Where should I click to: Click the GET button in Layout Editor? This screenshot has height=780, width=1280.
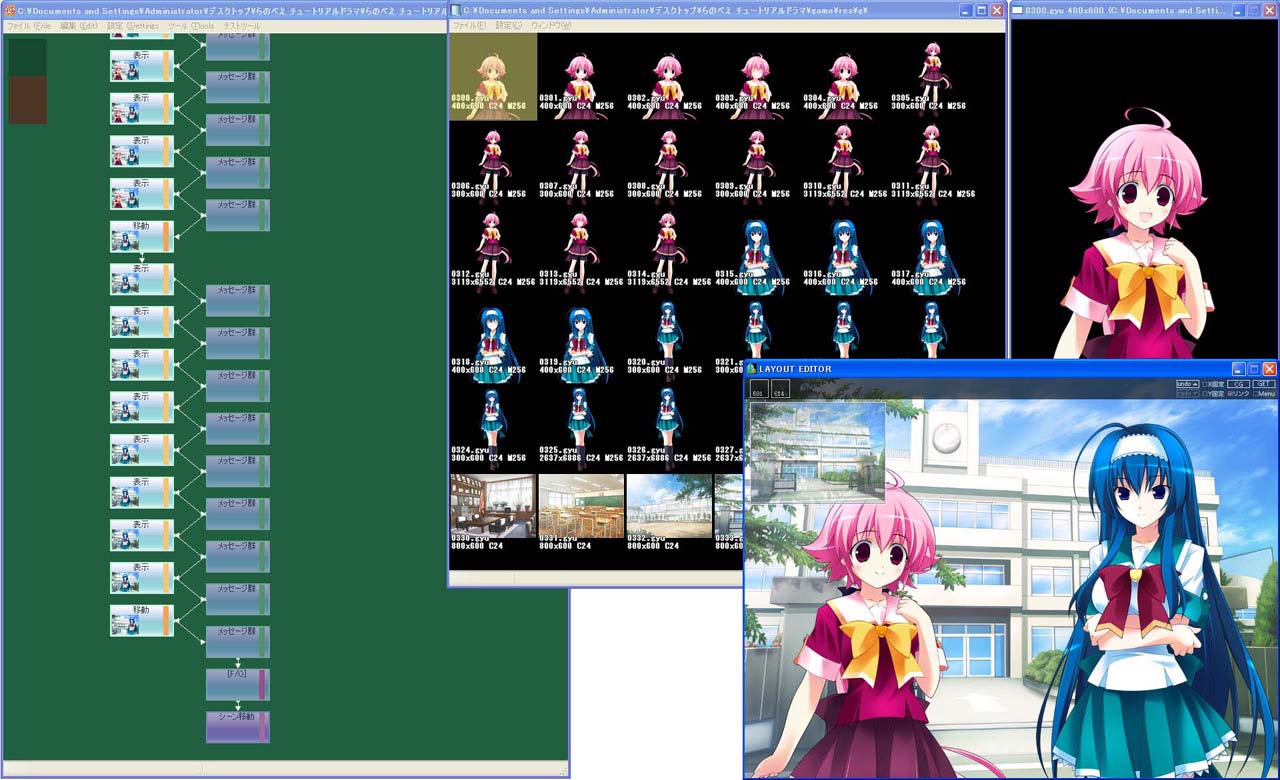pos(1265,384)
